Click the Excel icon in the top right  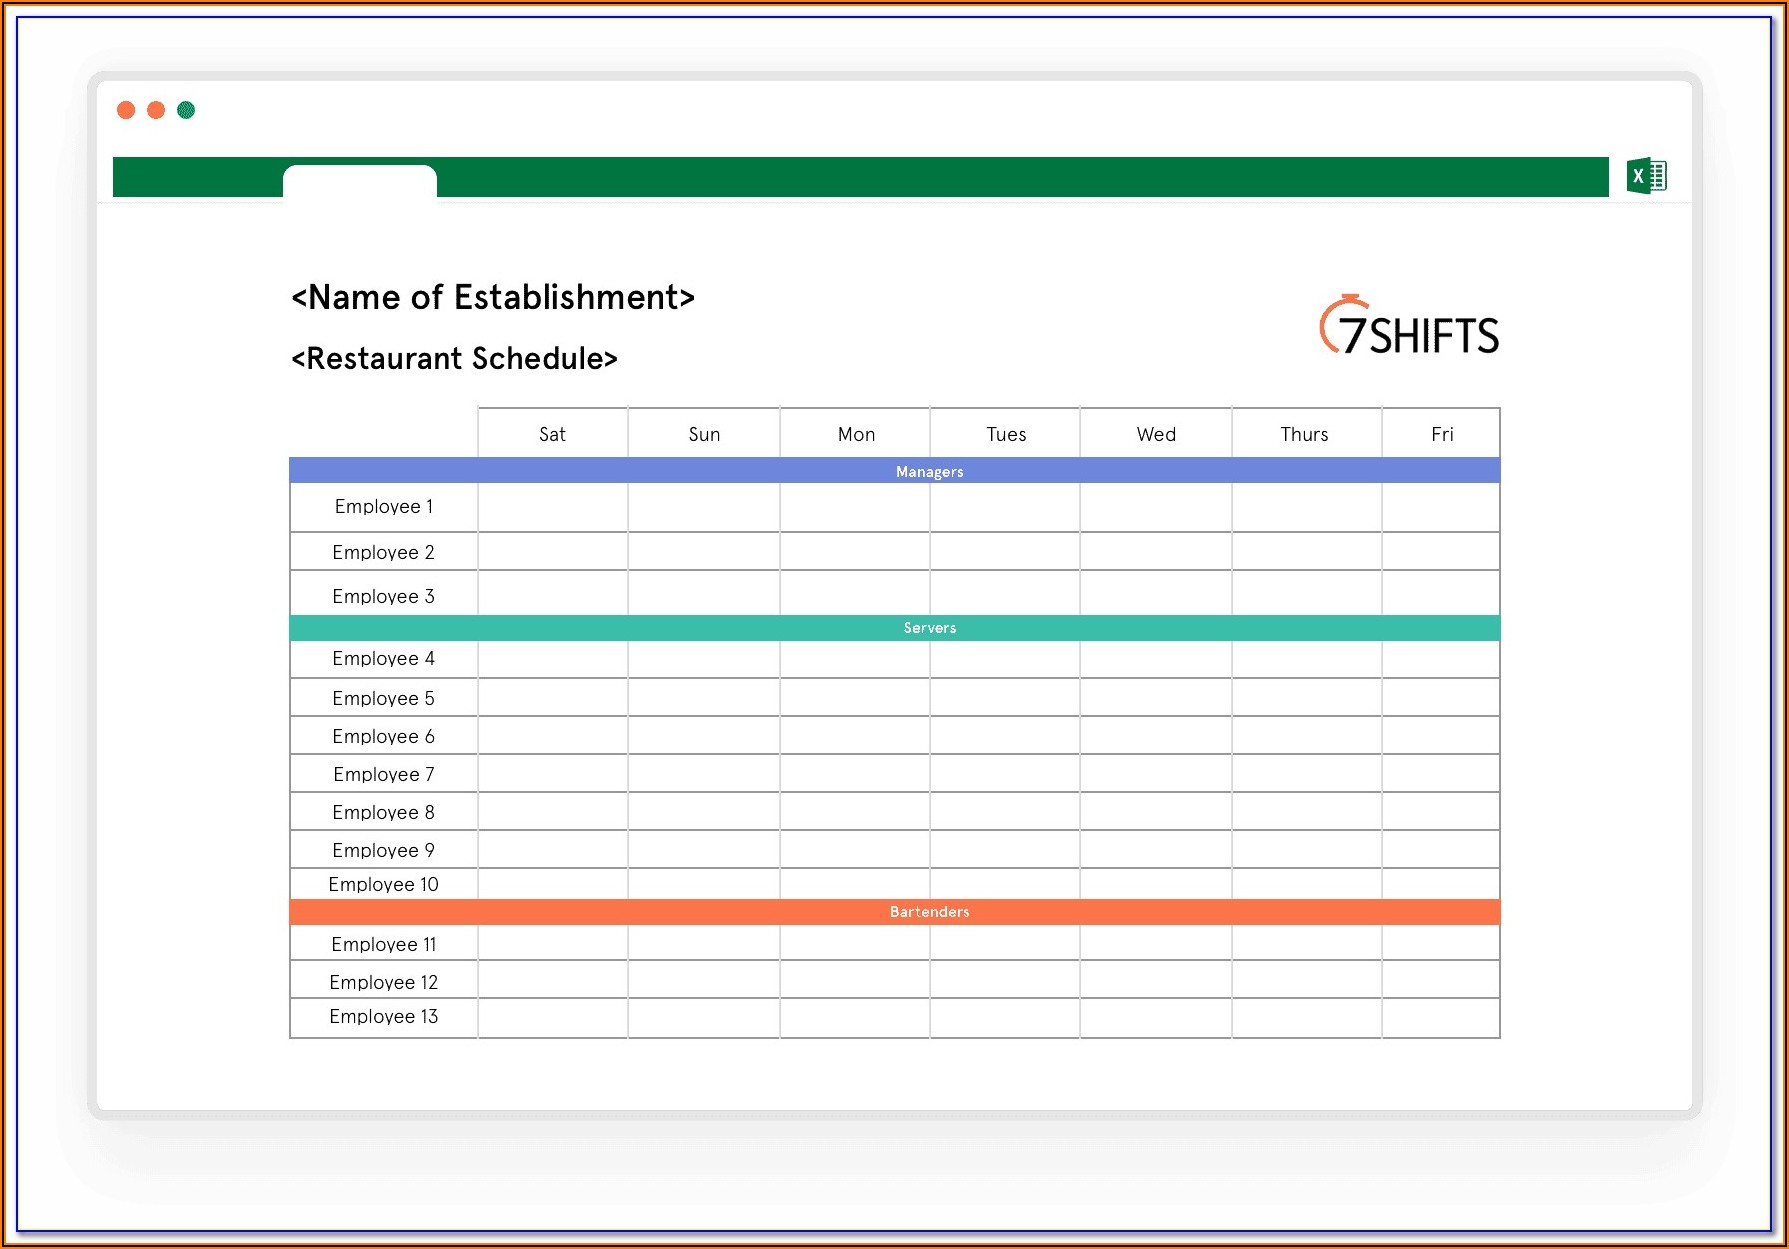tap(1646, 177)
